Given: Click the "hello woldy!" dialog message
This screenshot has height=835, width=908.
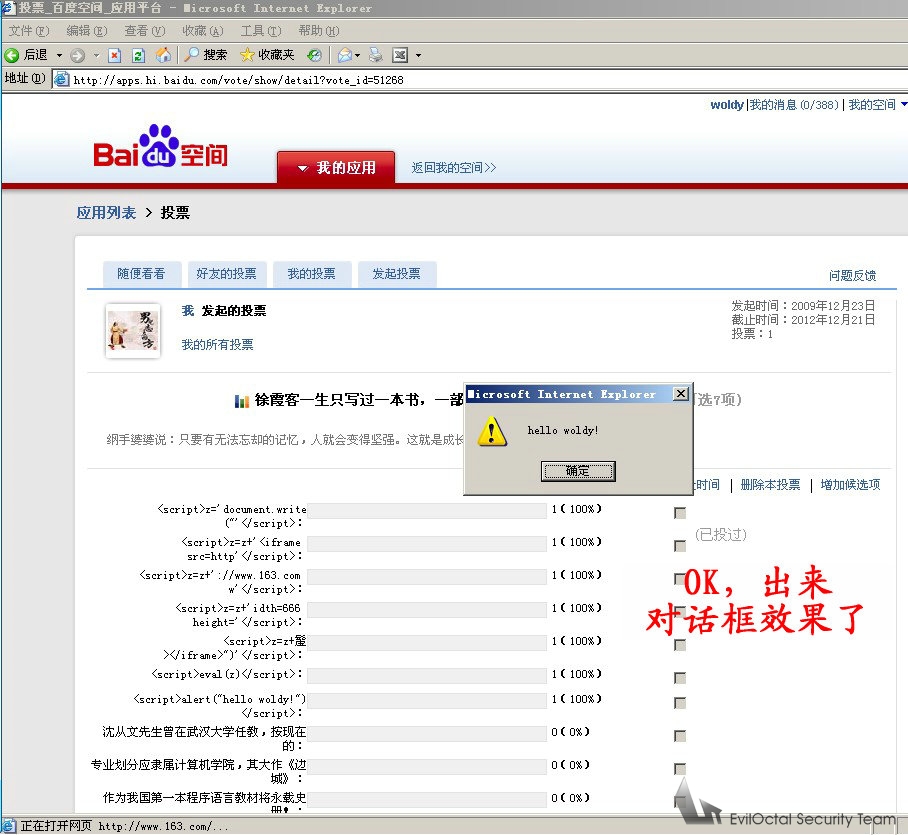Looking at the screenshot, I should [x=563, y=430].
